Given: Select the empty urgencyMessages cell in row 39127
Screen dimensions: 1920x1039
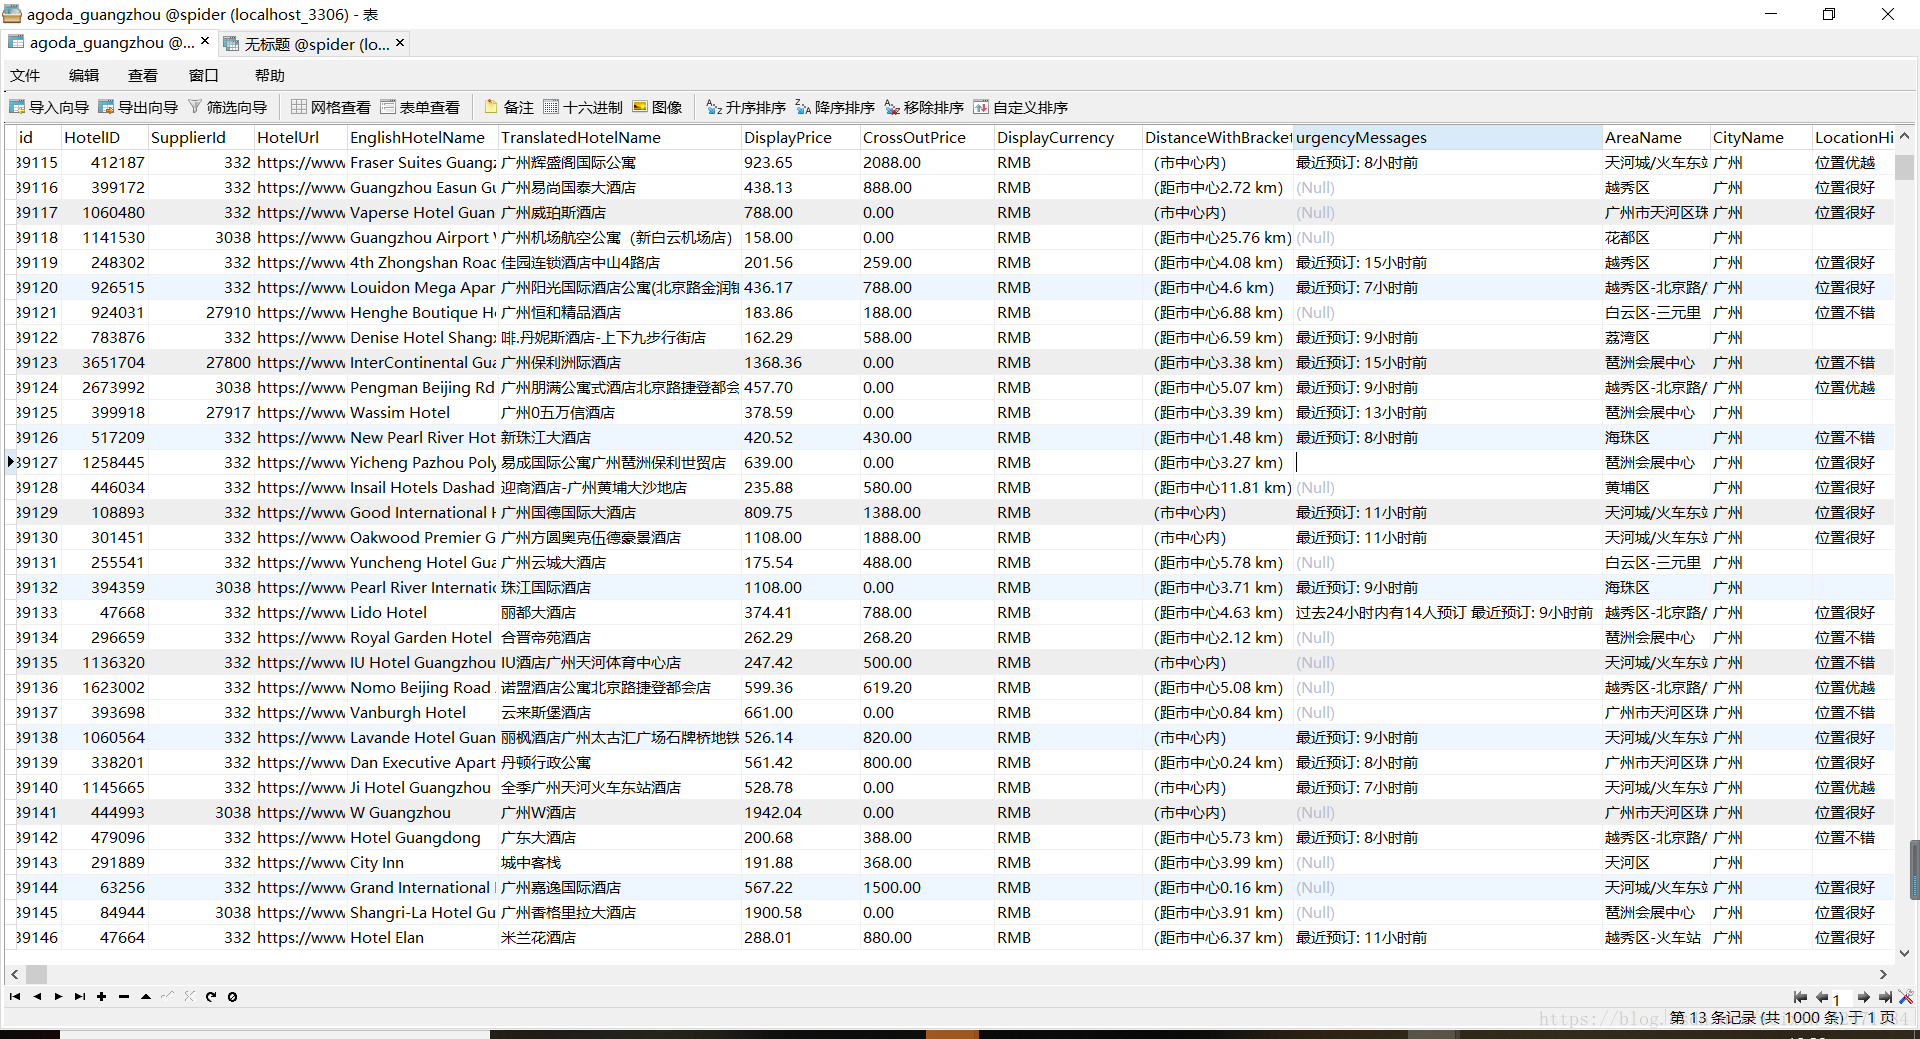Looking at the screenshot, I should 1446,462.
